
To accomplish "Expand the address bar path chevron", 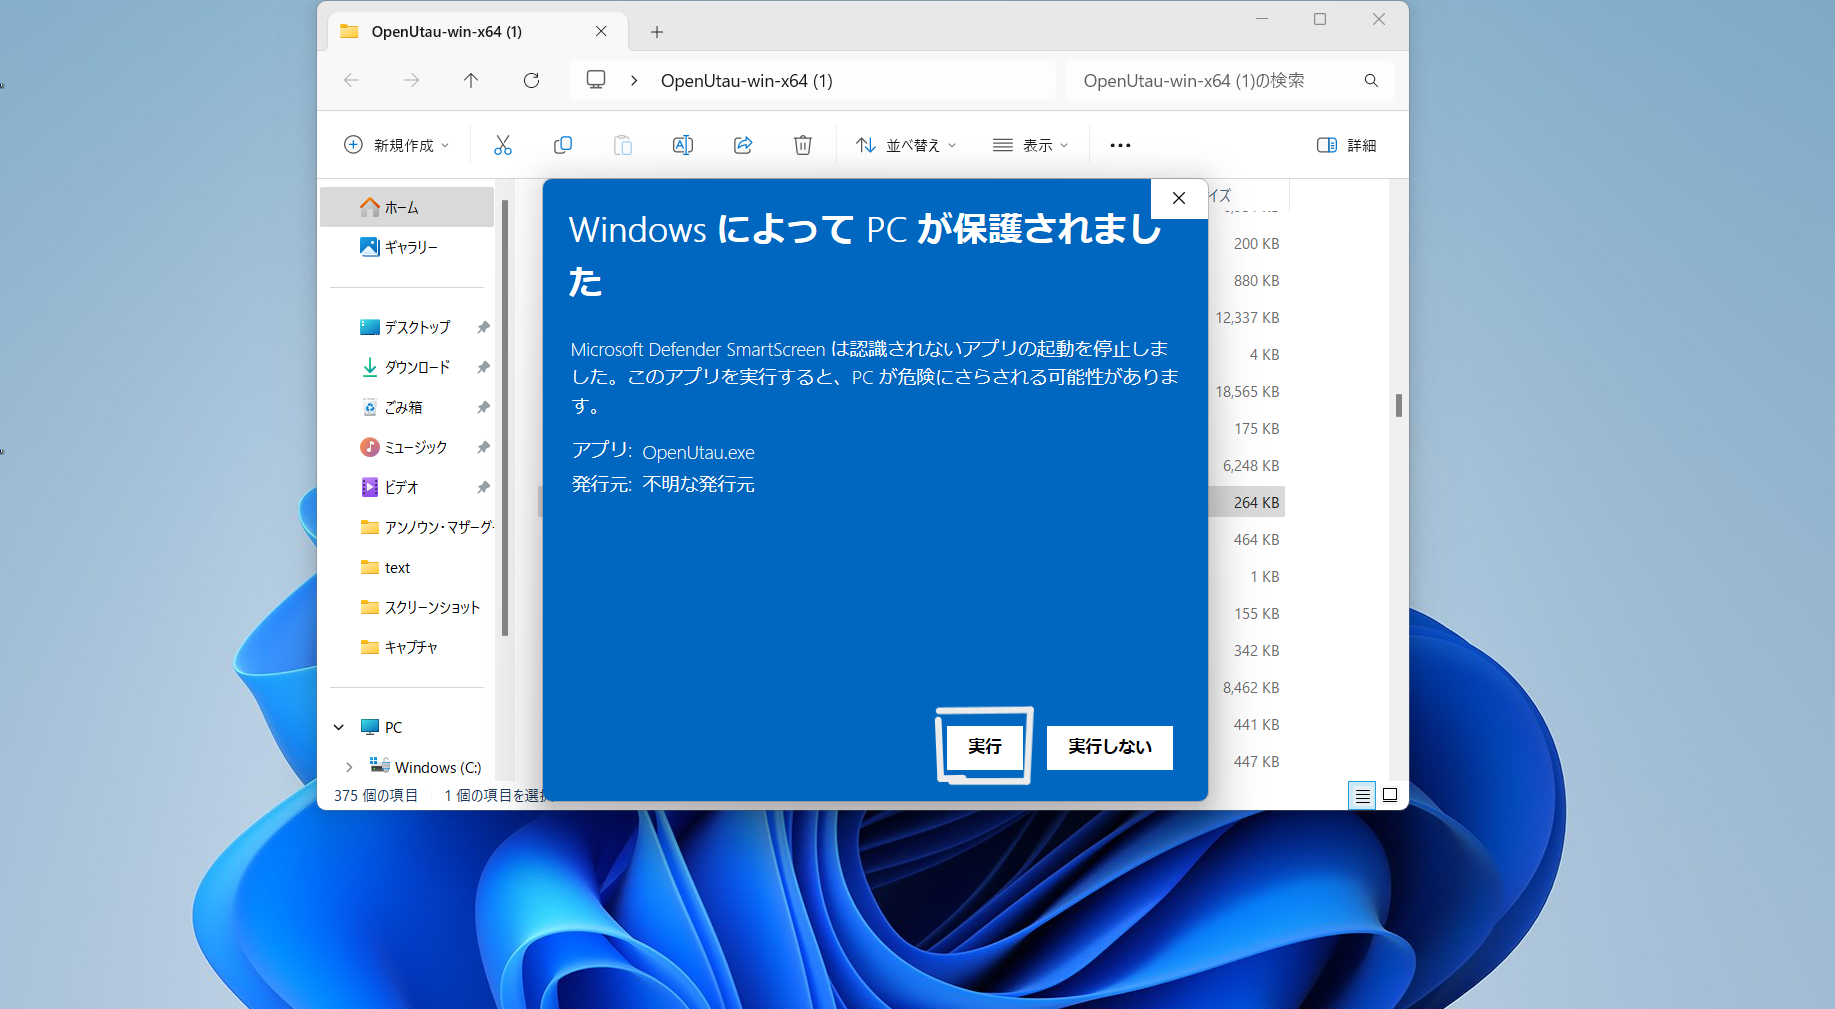I will (x=634, y=80).
